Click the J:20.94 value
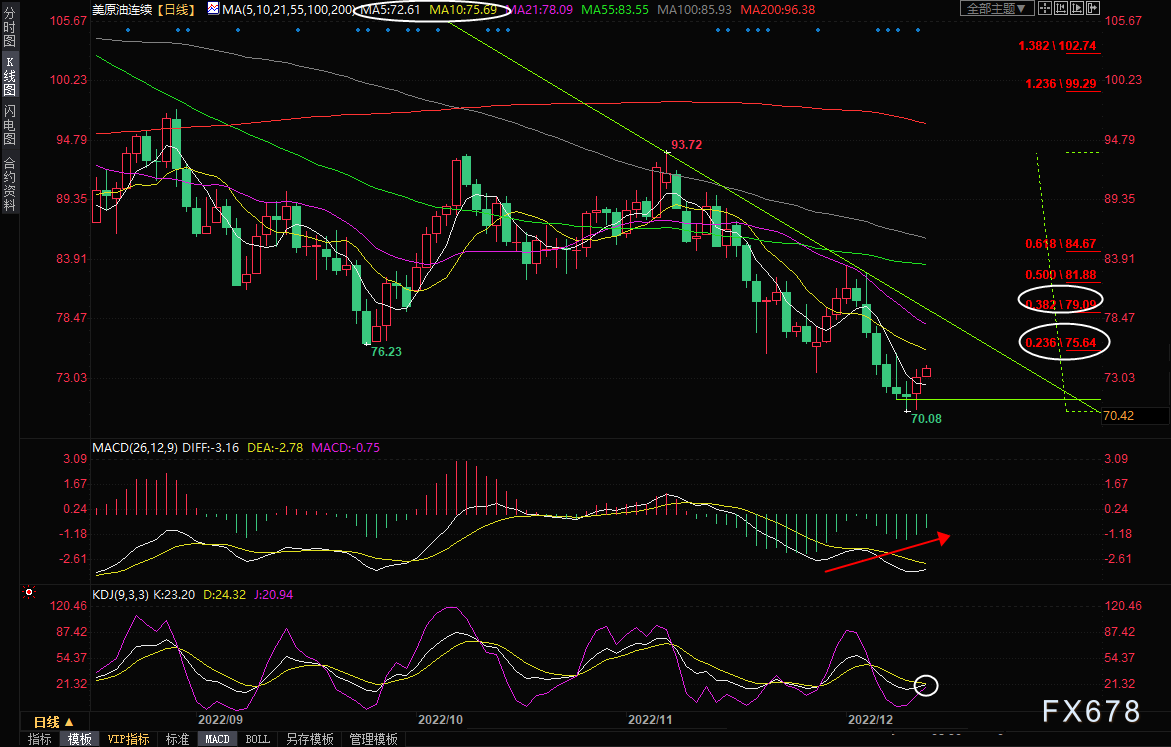 pyautogui.click(x=273, y=595)
